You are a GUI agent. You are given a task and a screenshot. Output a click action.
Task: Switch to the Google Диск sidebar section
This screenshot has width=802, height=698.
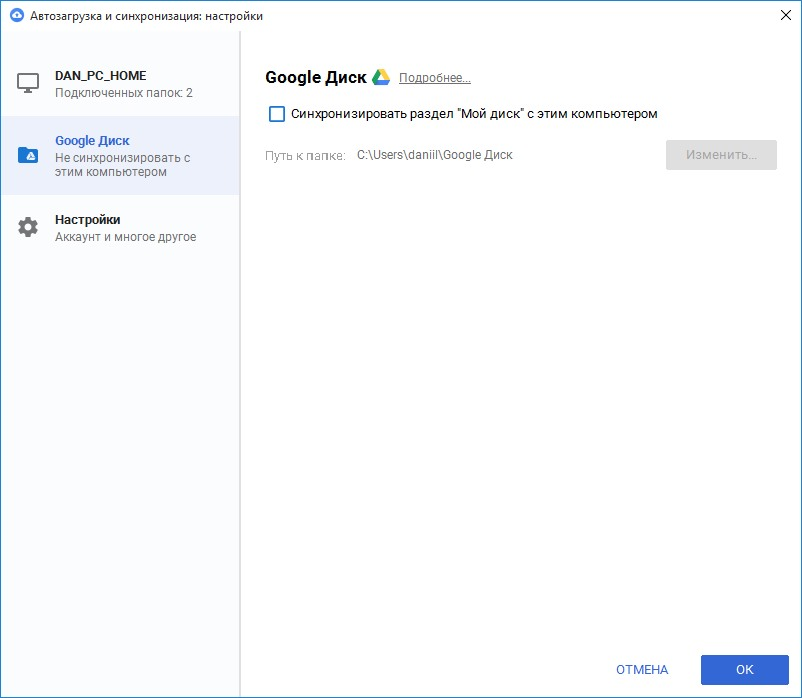coord(92,141)
